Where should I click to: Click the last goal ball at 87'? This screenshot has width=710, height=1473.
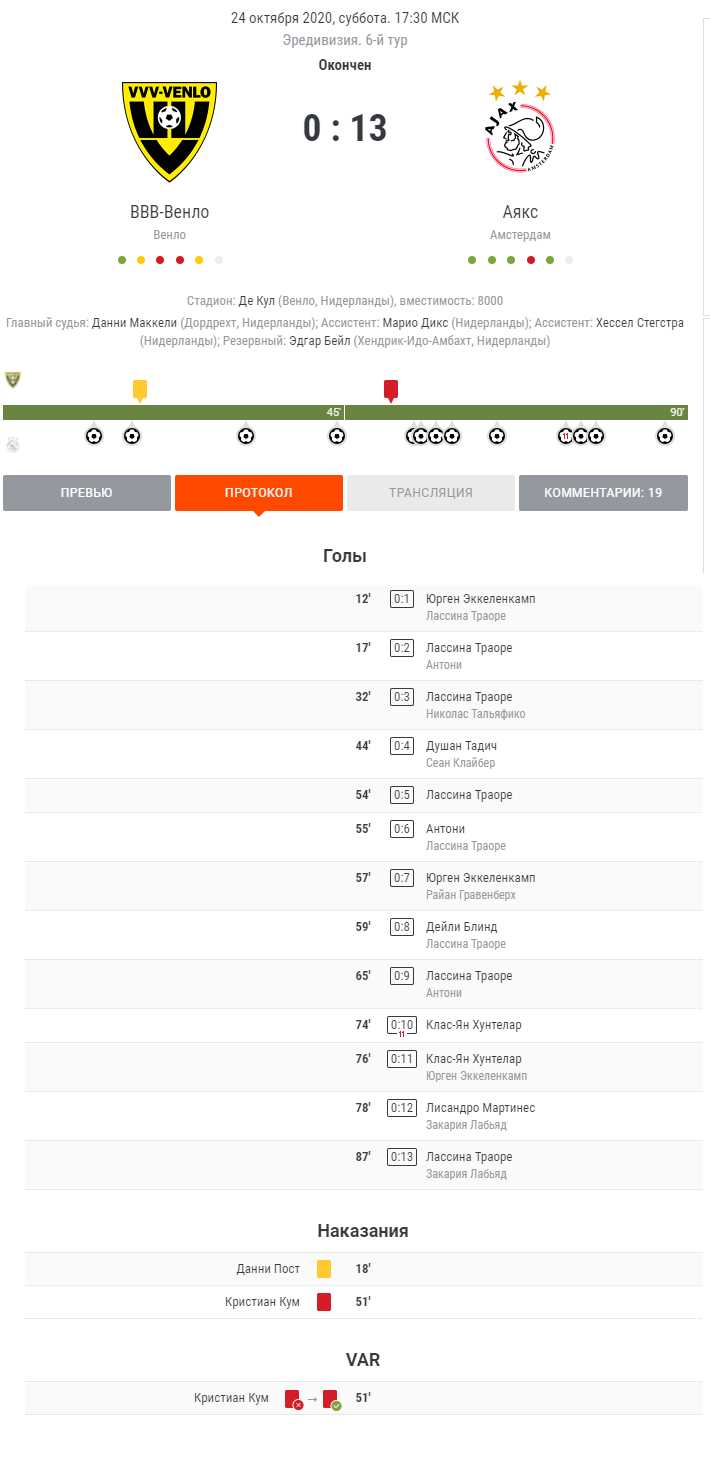click(665, 436)
